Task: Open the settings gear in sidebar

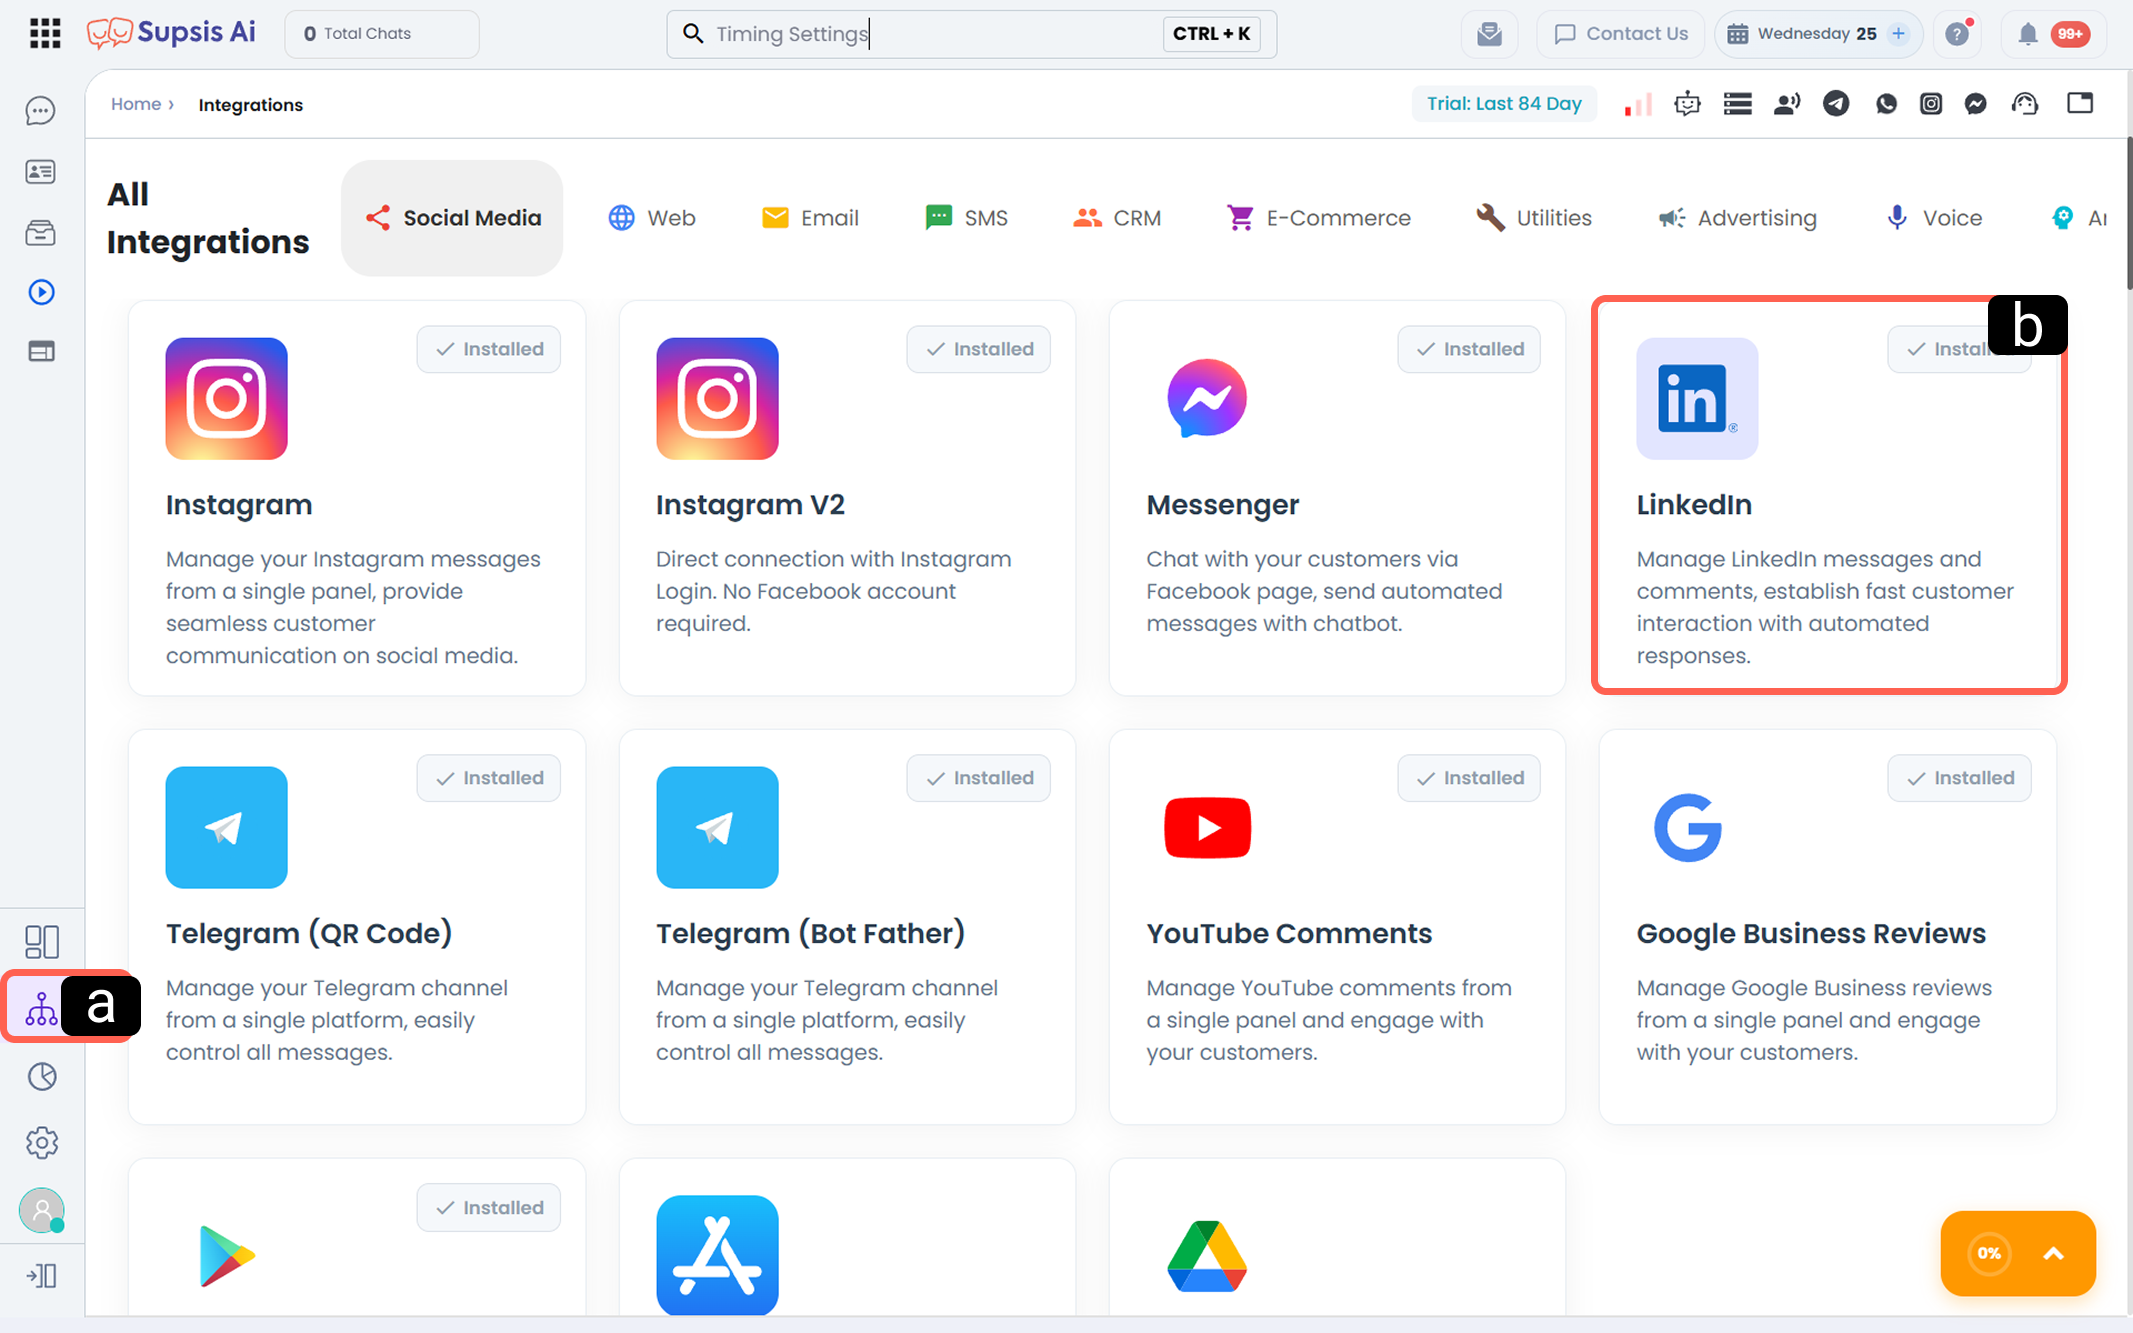Action: [41, 1142]
